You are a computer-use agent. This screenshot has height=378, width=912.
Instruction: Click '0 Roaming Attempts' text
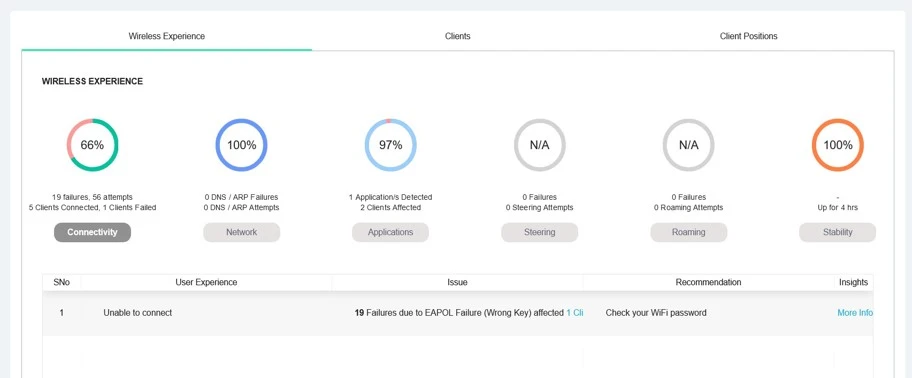689,208
